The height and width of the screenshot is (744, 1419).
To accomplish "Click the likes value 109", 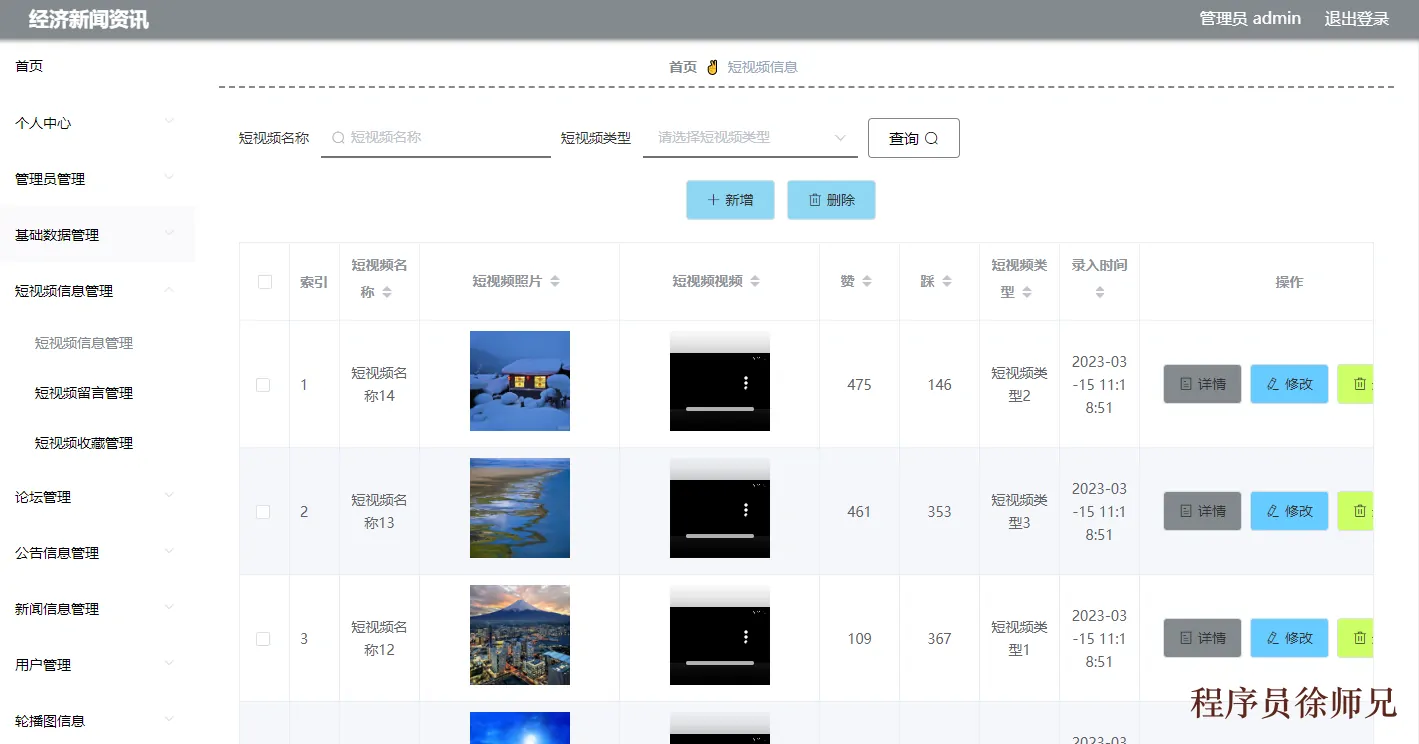I will pos(859,639).
